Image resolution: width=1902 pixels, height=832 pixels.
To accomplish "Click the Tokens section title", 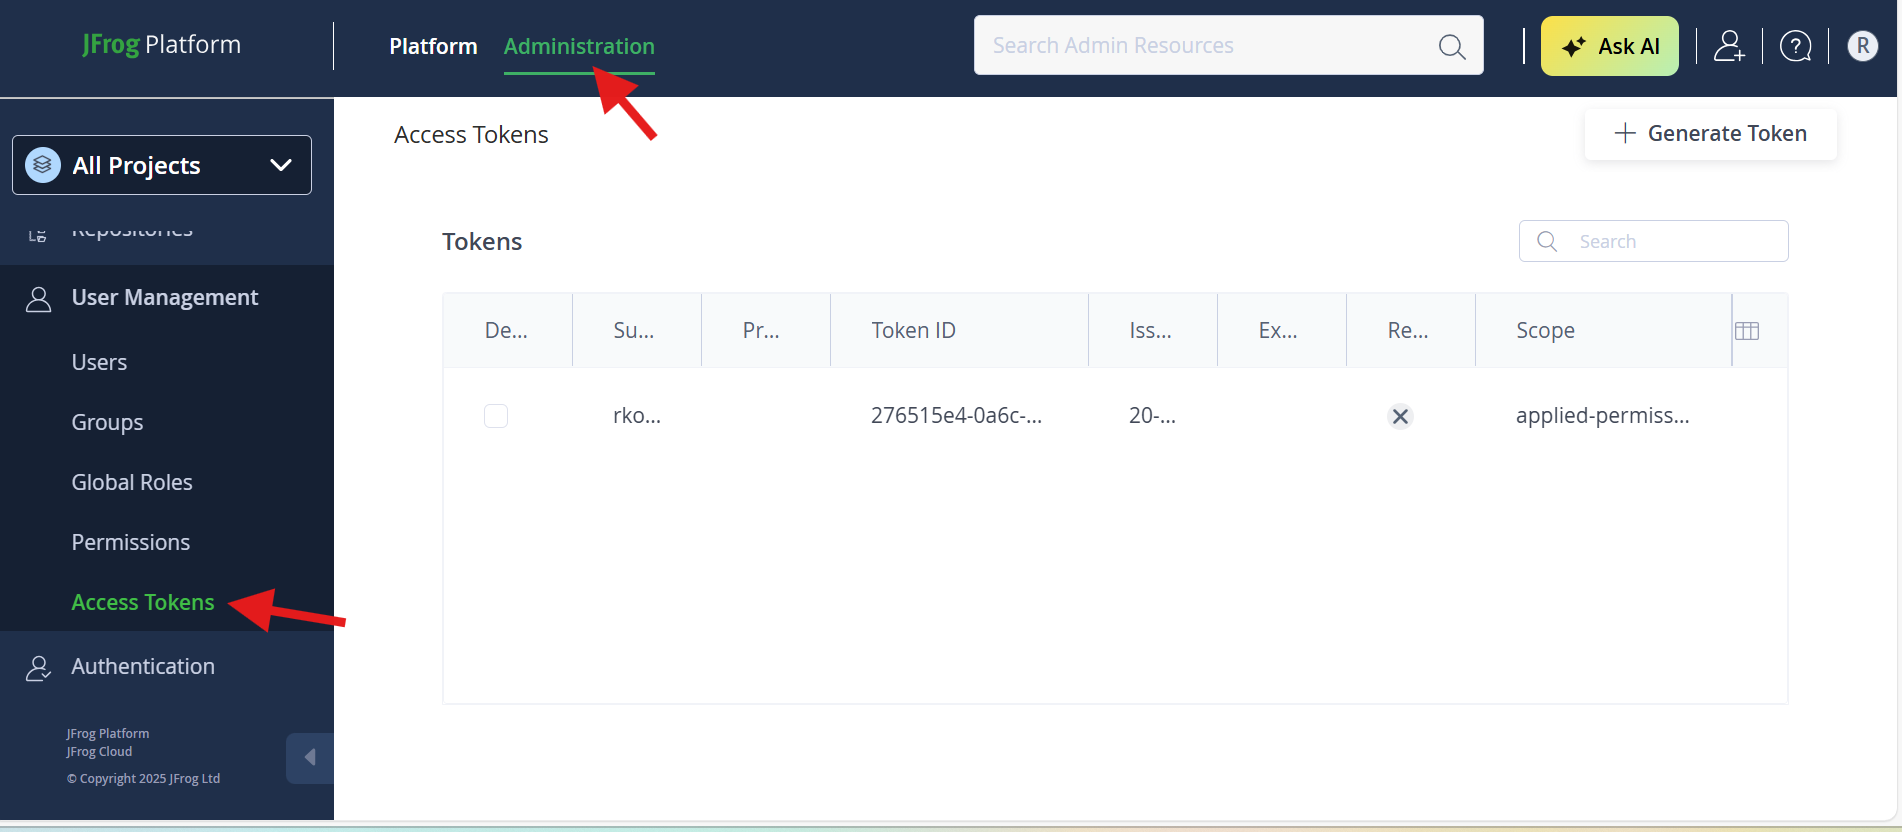I will point(482,241).
